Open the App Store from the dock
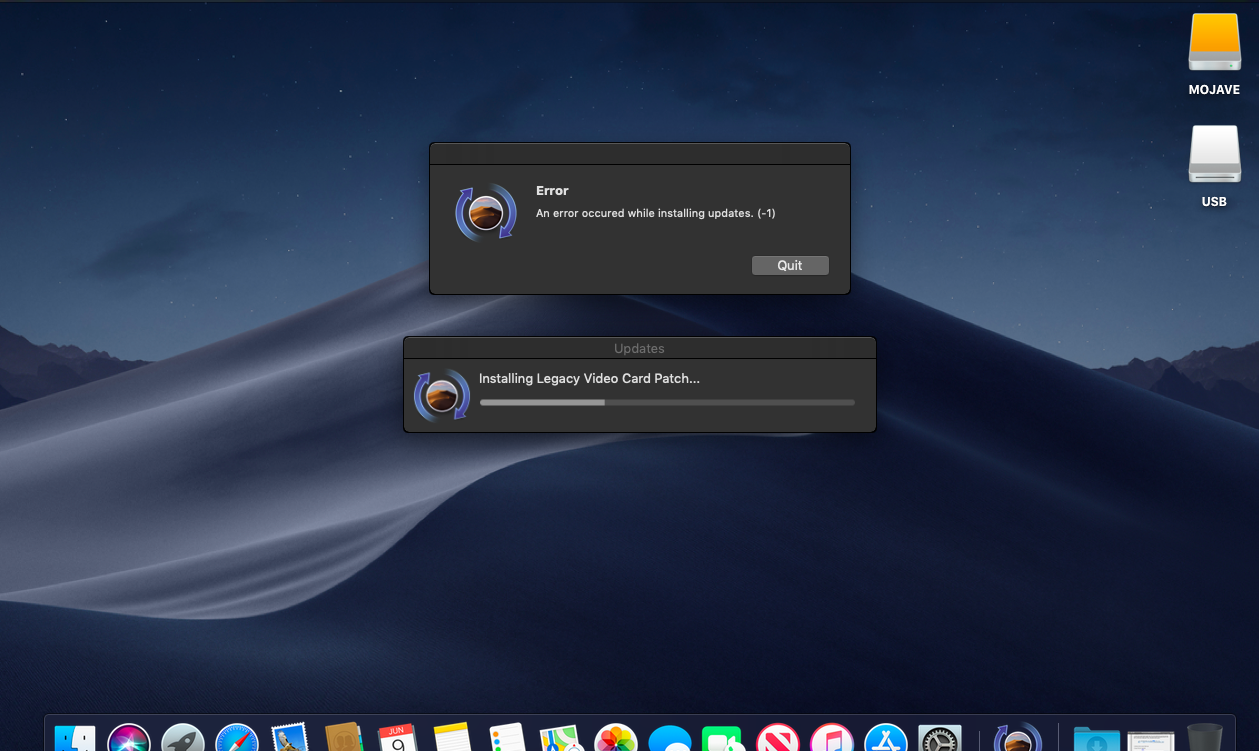The image size is (1259, 751). pyautogui.click(x=885, y=738)
